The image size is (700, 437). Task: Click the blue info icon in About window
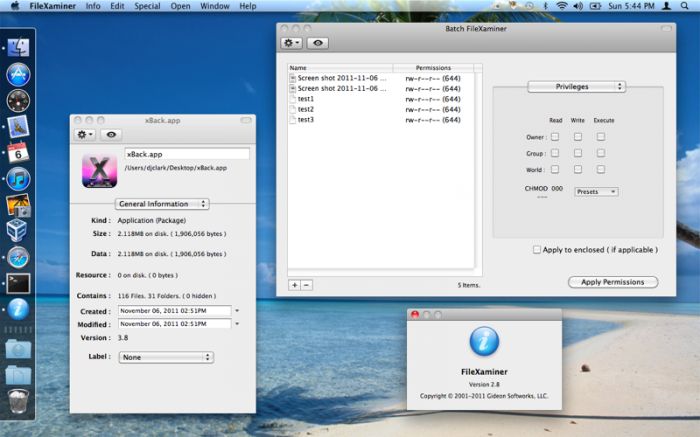[484, 341]
